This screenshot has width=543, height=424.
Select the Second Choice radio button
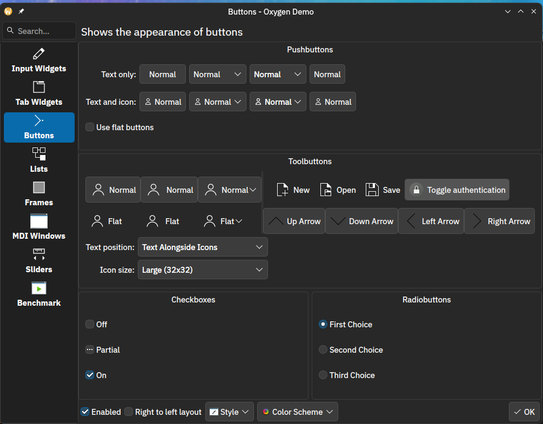pos(351,350)
